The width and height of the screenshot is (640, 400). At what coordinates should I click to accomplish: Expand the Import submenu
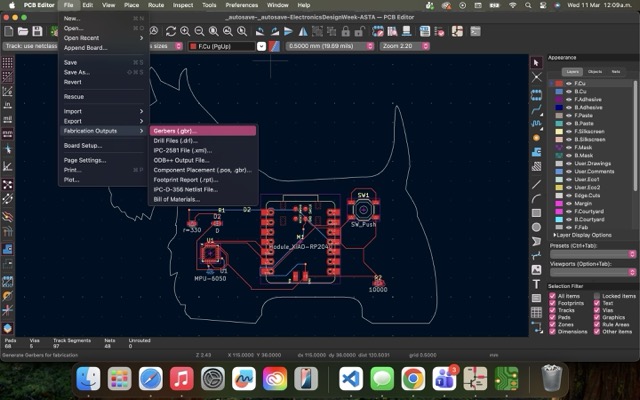coord(103,111)
